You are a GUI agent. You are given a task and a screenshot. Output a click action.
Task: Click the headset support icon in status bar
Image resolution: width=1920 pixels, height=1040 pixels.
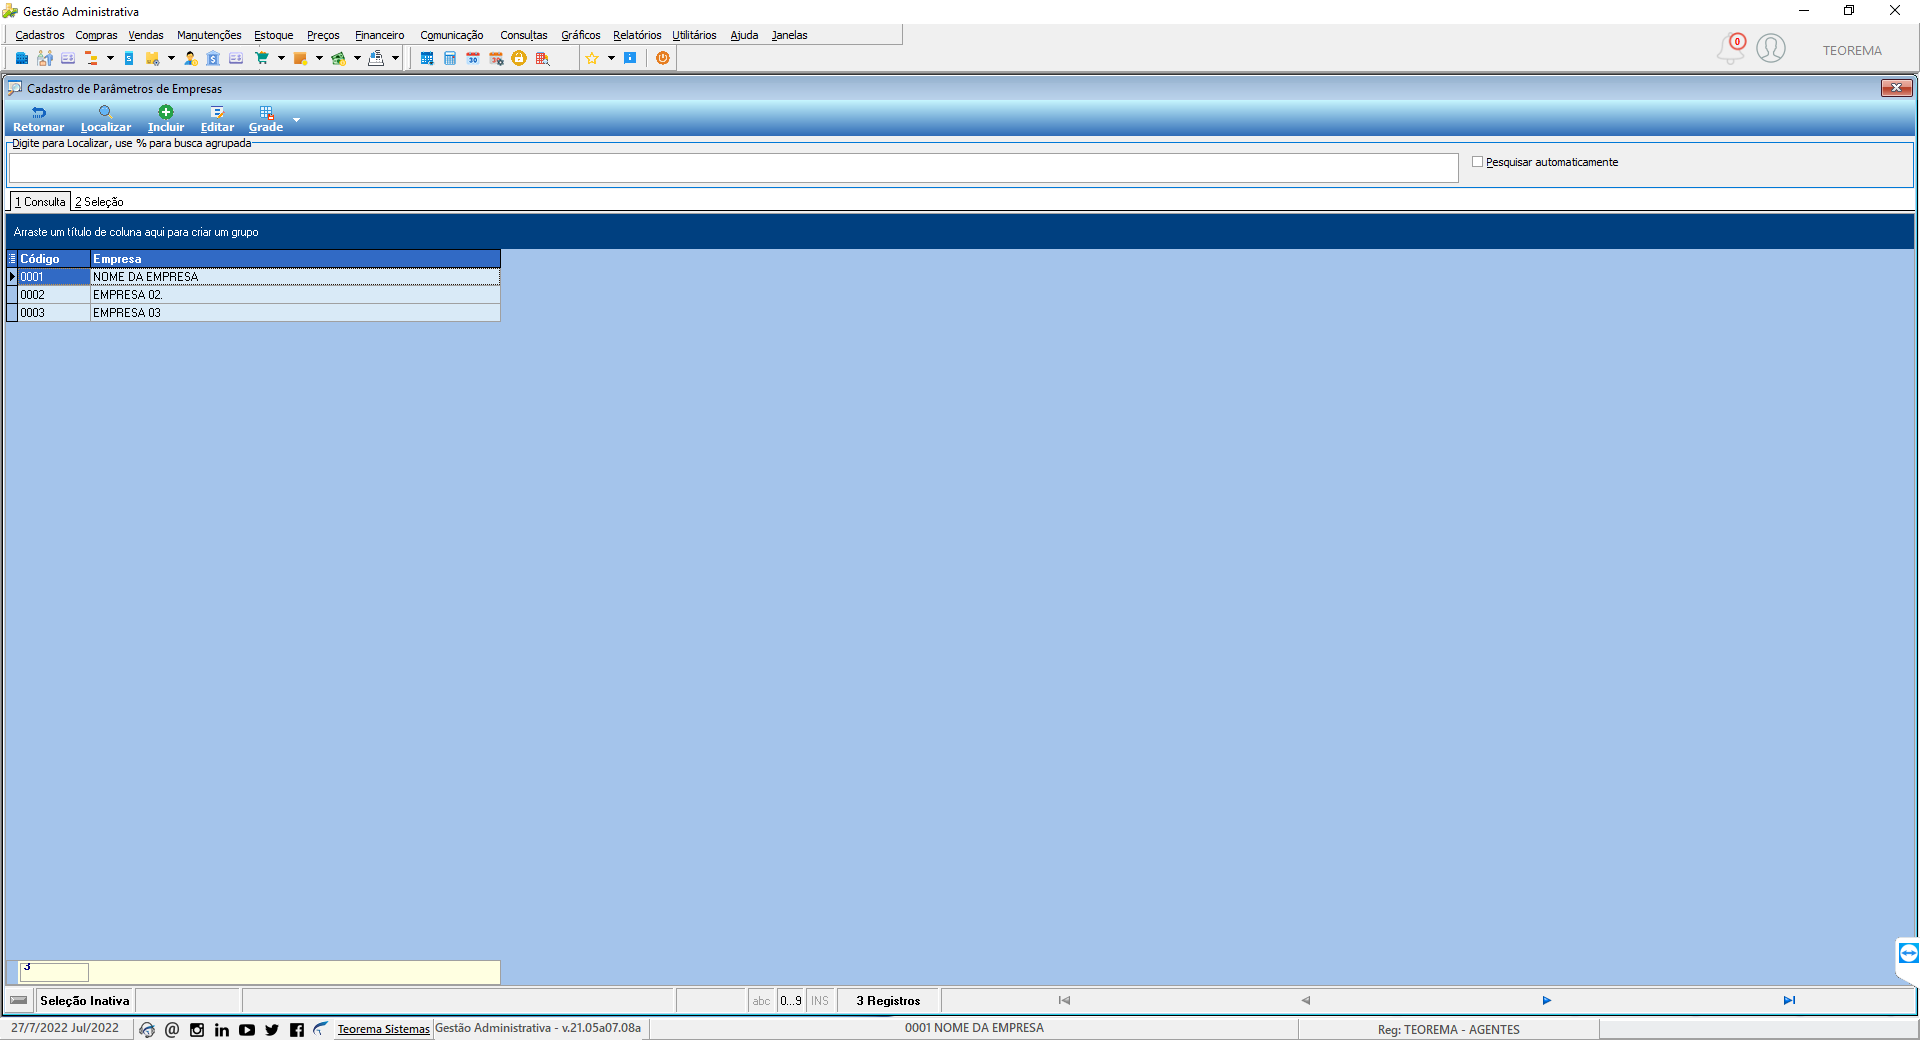pyautogui.click(x=147, y=1029)
